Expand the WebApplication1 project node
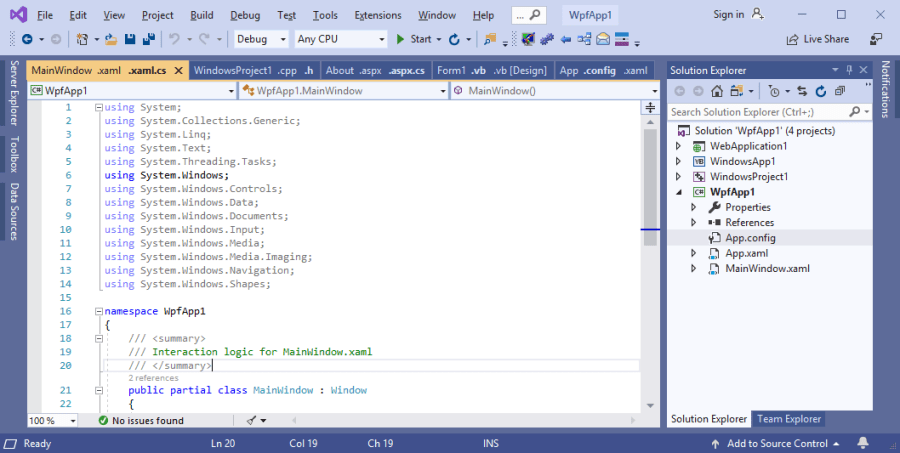This screenshot has width=900, height=453. (679, 146)
